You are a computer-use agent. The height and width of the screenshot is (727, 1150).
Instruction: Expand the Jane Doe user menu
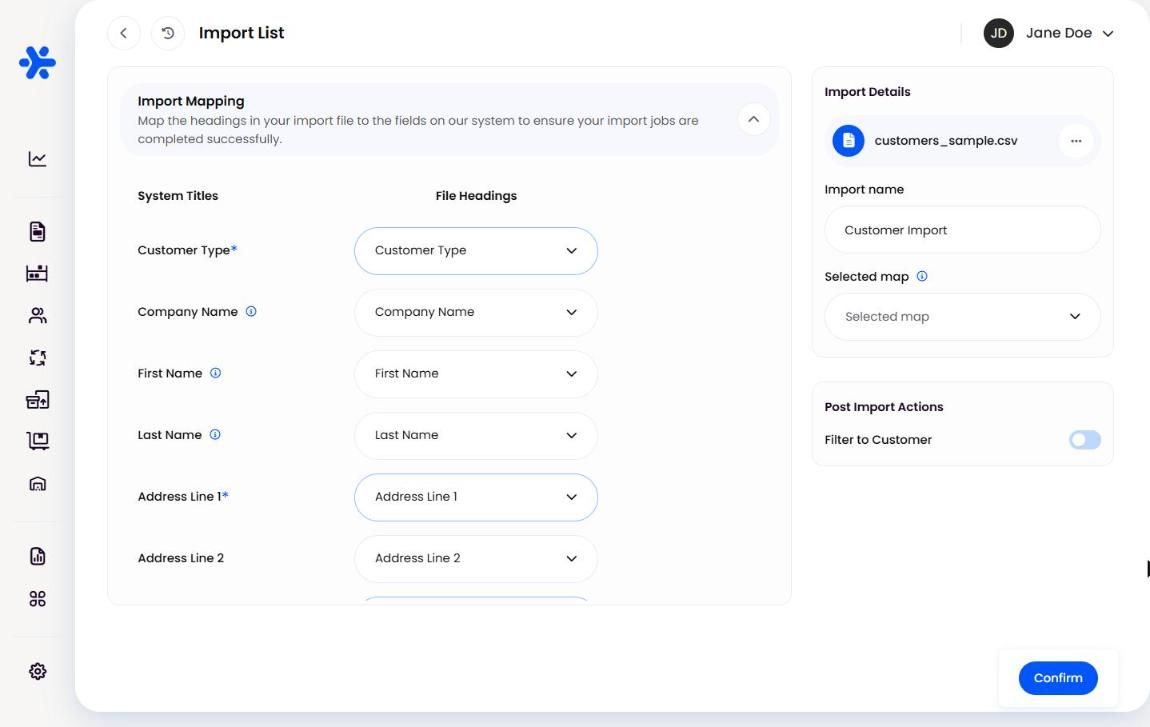1108,33
